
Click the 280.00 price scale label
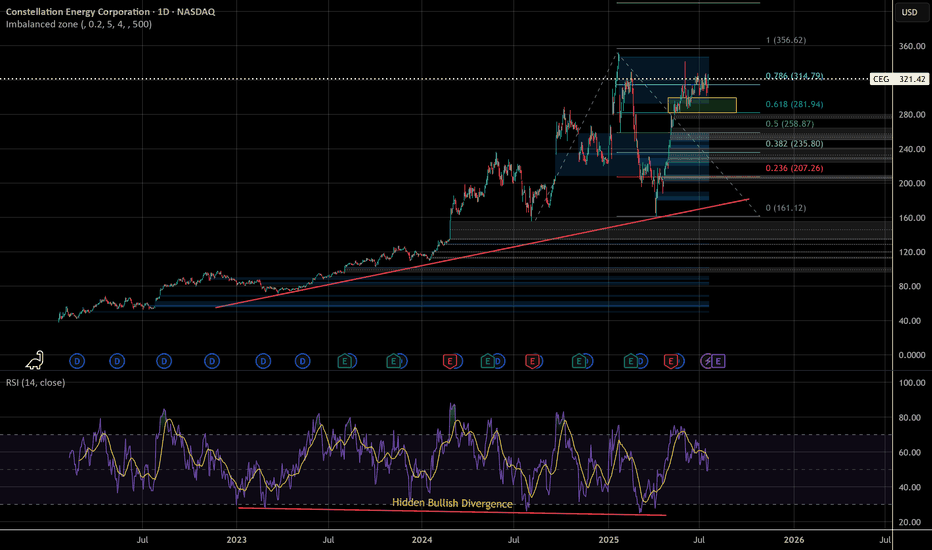(912, 115)
